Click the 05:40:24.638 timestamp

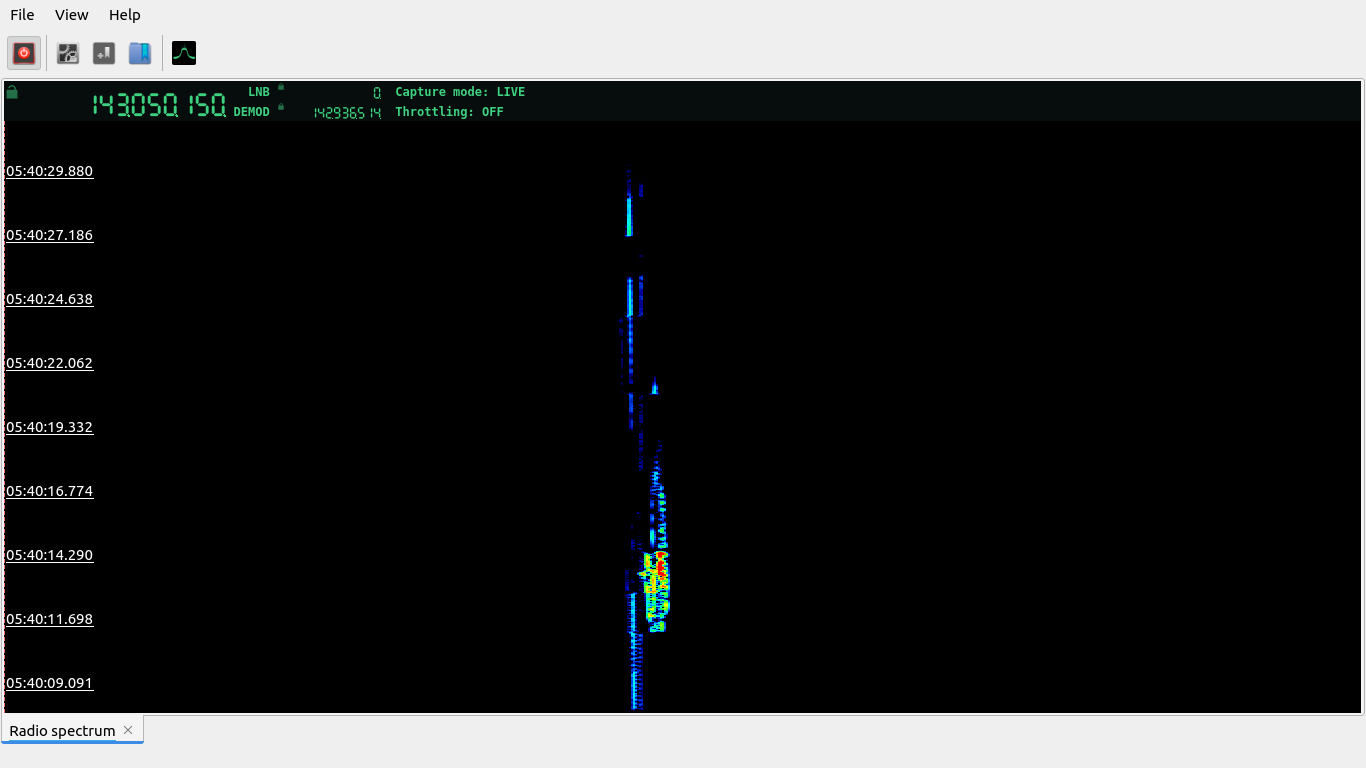[x=50, y=299]
